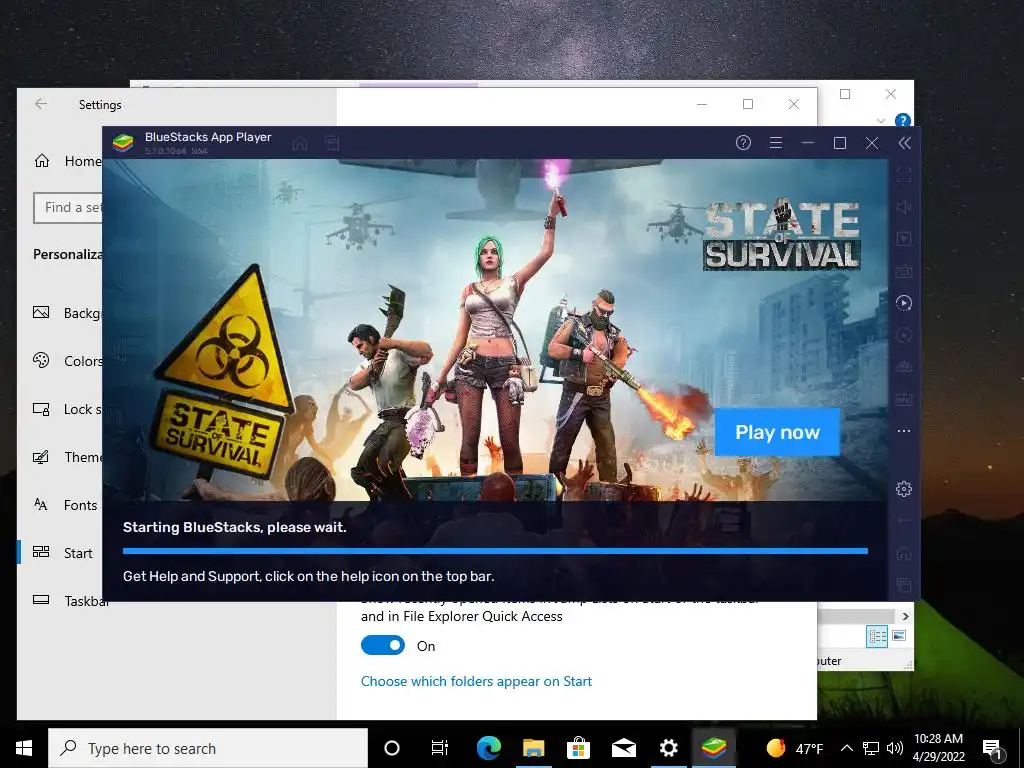Click the full screen icon in BlueStacks sidebar
1024x768 pixels.
pyautogui.click(x=904, y=175)
